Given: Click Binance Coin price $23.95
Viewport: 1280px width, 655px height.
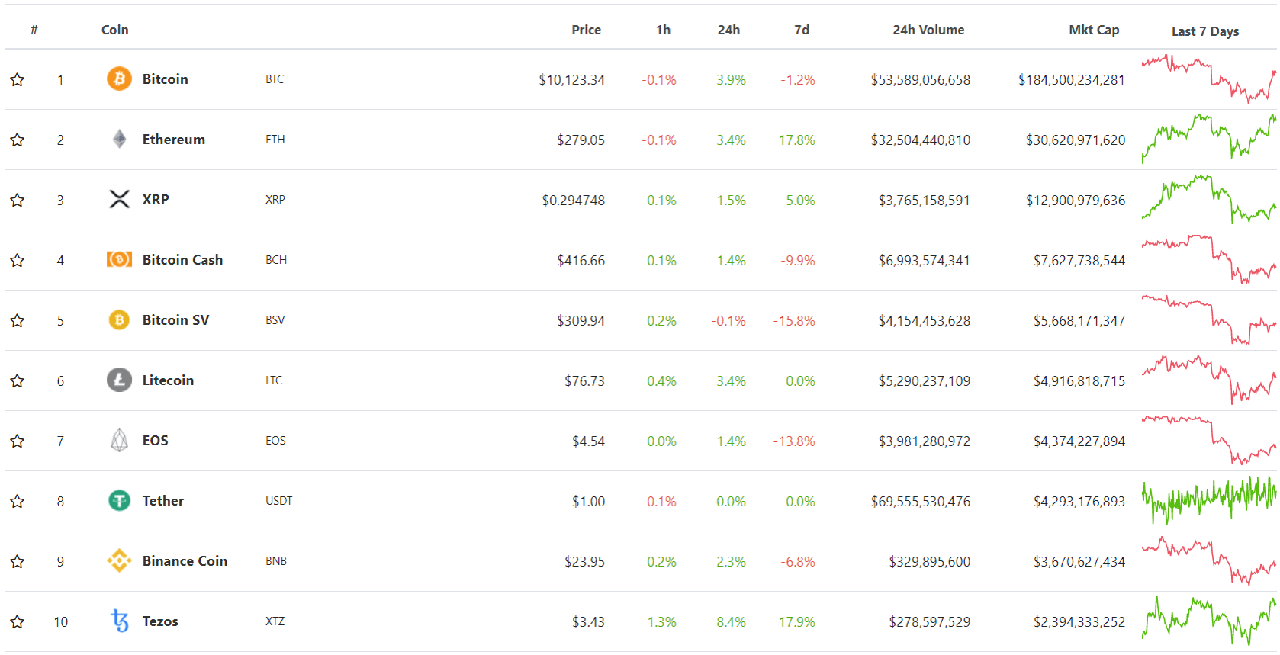Looking at the screenshot, I should pos(585,561).
